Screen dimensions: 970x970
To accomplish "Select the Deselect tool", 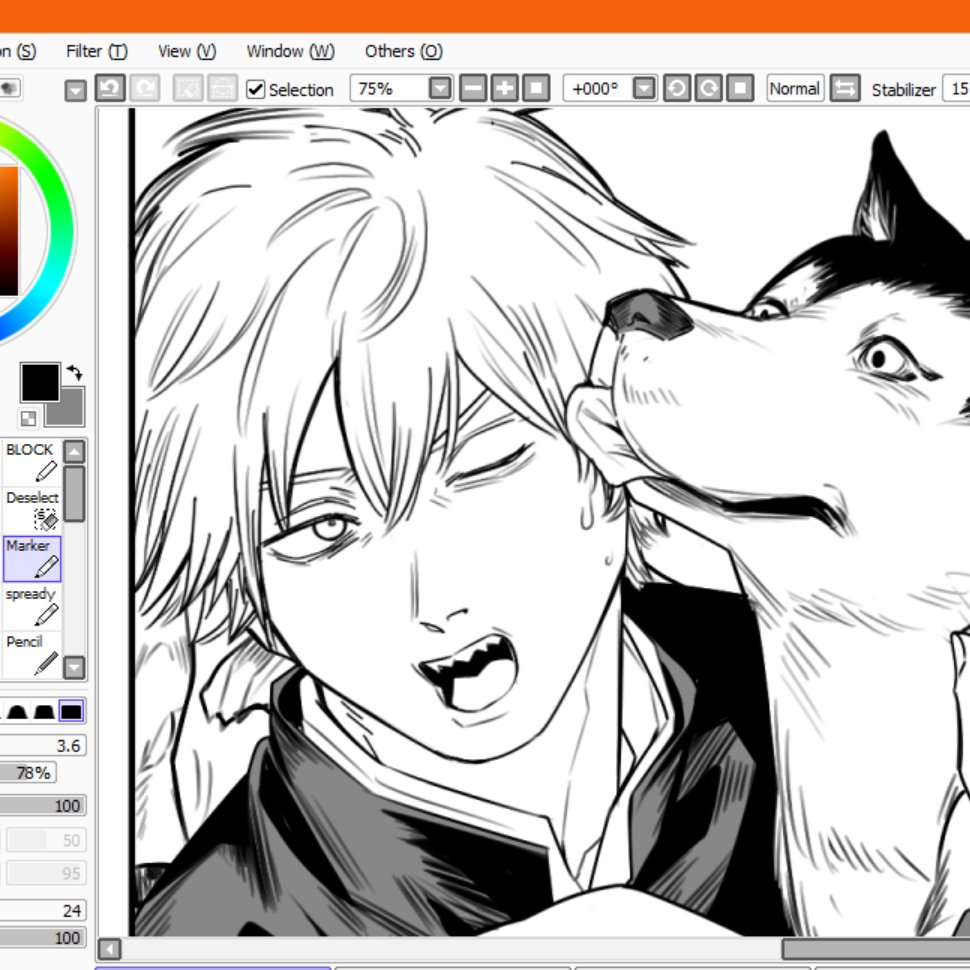I will pyautogui.click(x=32, y=511).
